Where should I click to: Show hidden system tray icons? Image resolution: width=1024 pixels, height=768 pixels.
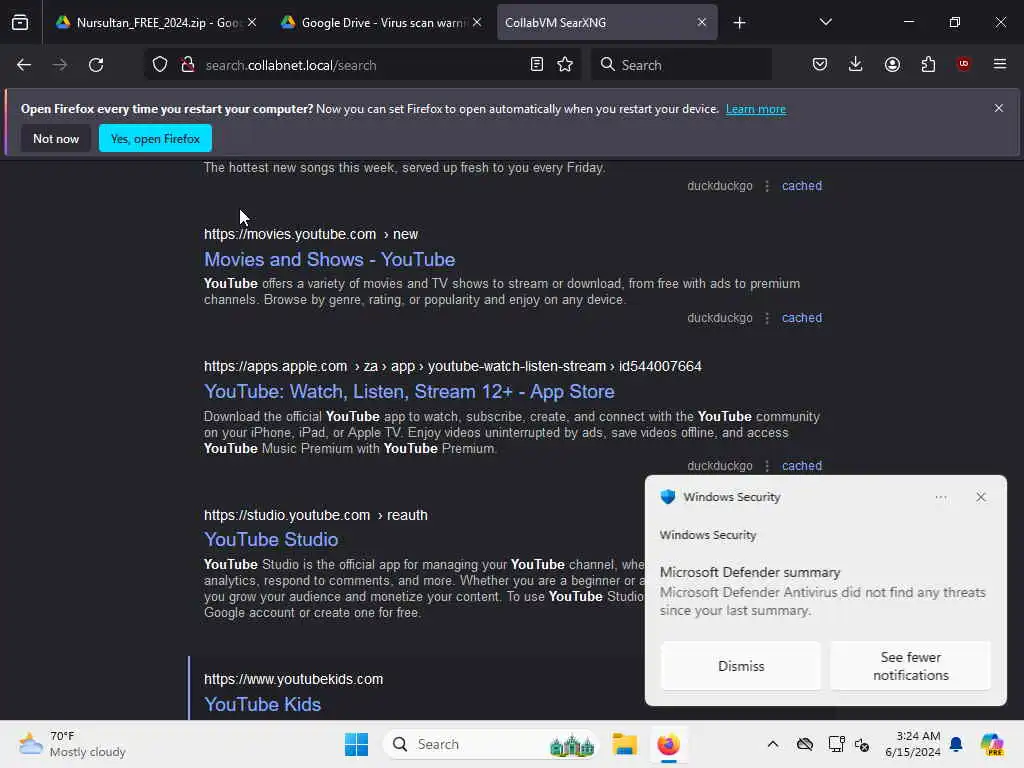click(x=773, y=744)
